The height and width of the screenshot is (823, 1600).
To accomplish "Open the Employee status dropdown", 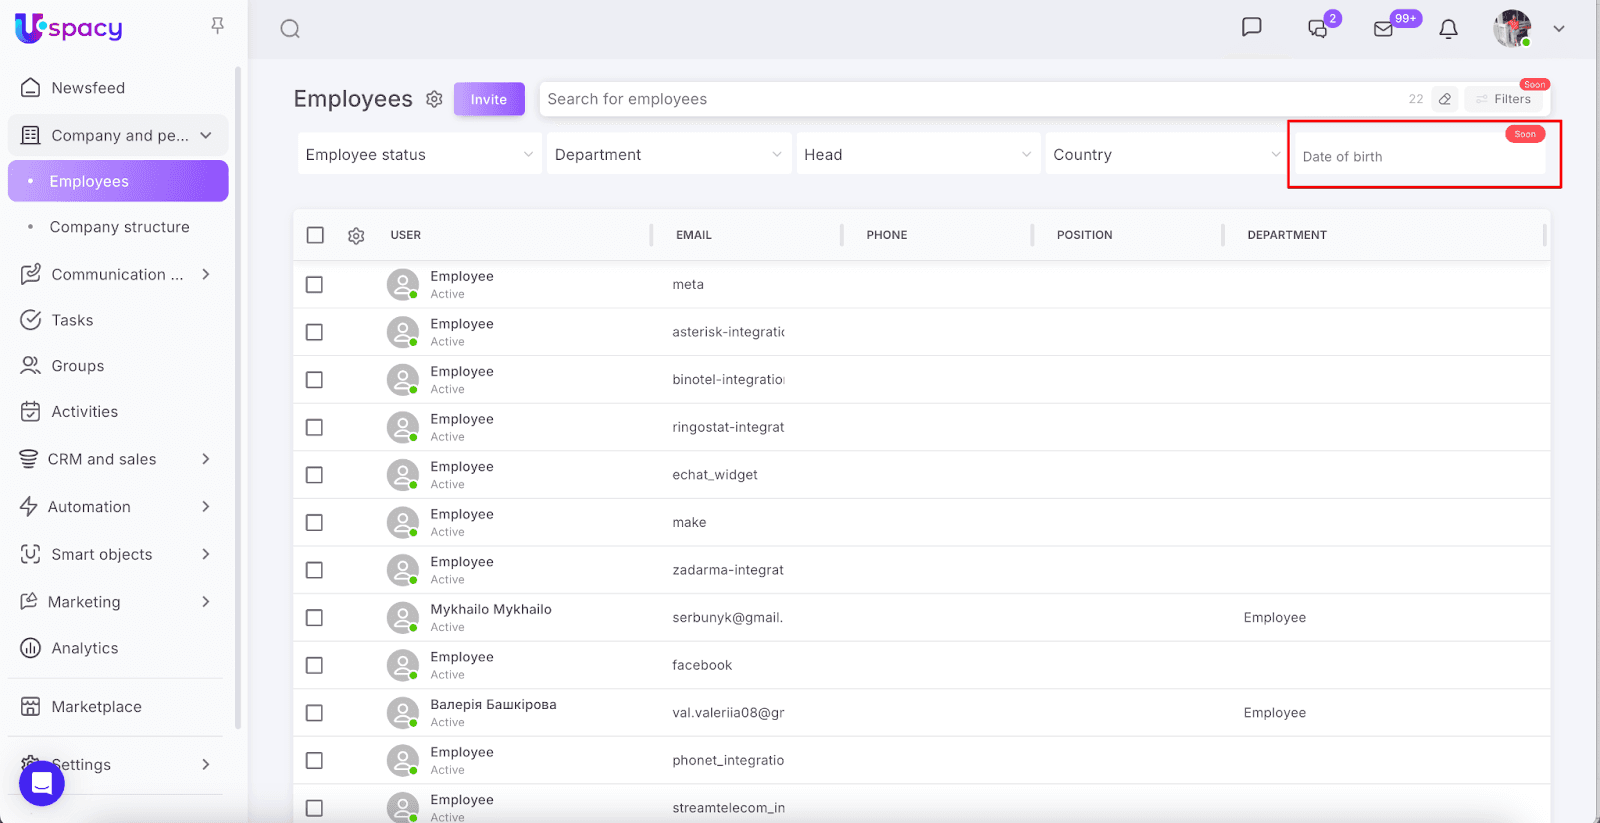I will [419, 155].
